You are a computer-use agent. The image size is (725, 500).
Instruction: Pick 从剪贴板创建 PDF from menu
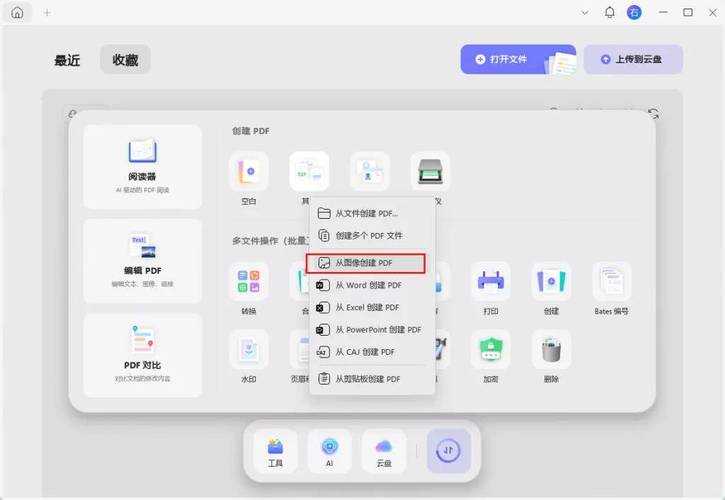[367, 379]
